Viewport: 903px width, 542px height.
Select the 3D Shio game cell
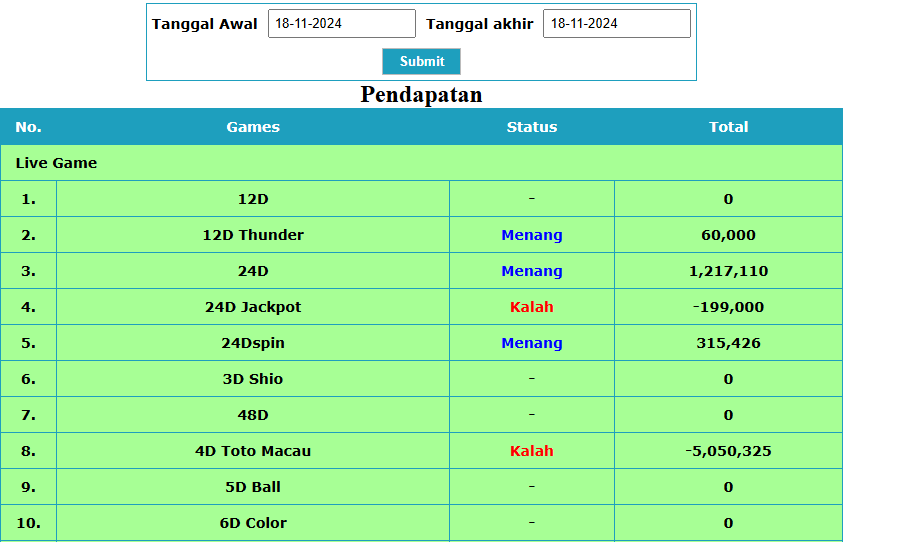[x=253, y=379]
